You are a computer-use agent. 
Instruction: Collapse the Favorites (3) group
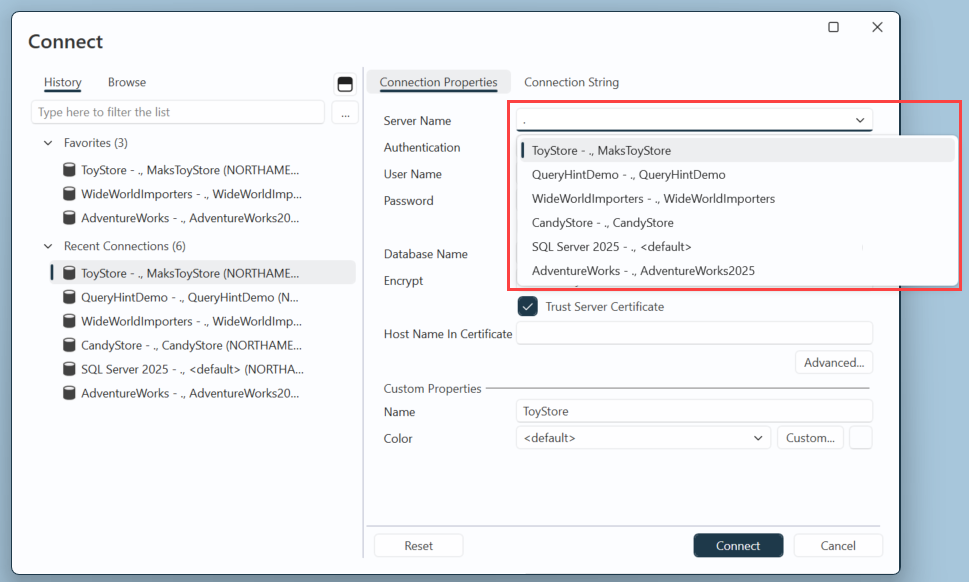pyautogui.click(x=48, y=143)
